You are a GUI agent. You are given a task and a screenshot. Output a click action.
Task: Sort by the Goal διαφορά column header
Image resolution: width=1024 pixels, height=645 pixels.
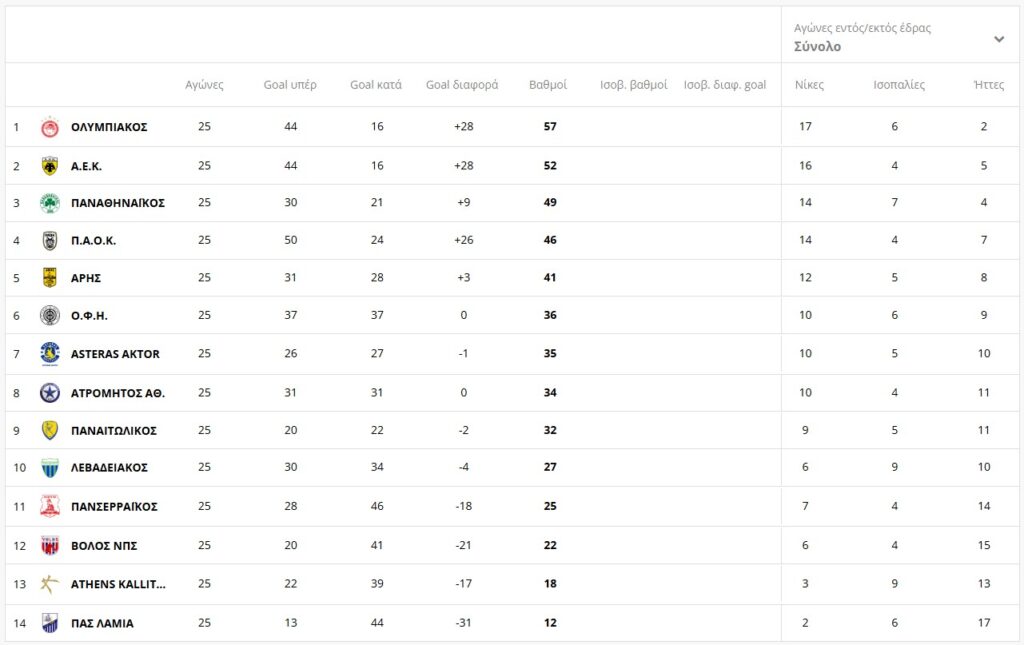[461, 85]
